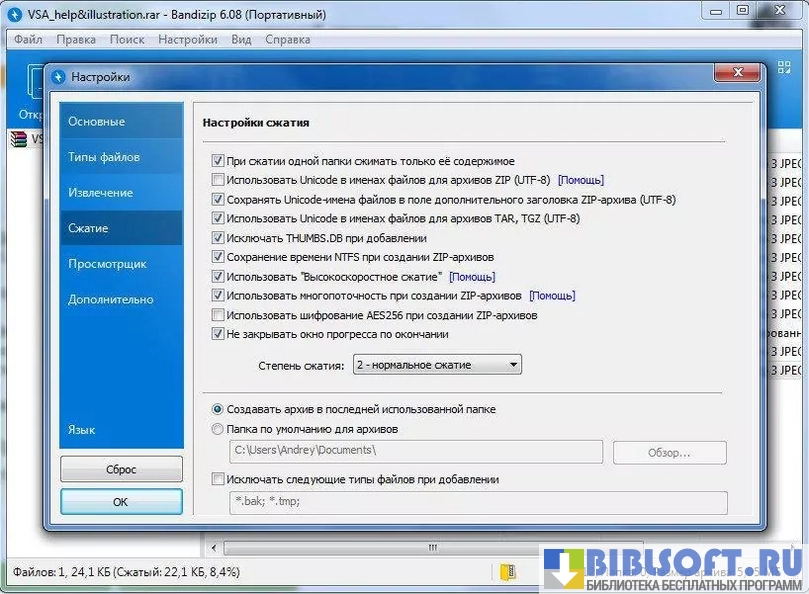Click the Настройки dialog title icon
The height and width of the screenshot is (594, 809).
pyautogui.click(x=58, y=77)
